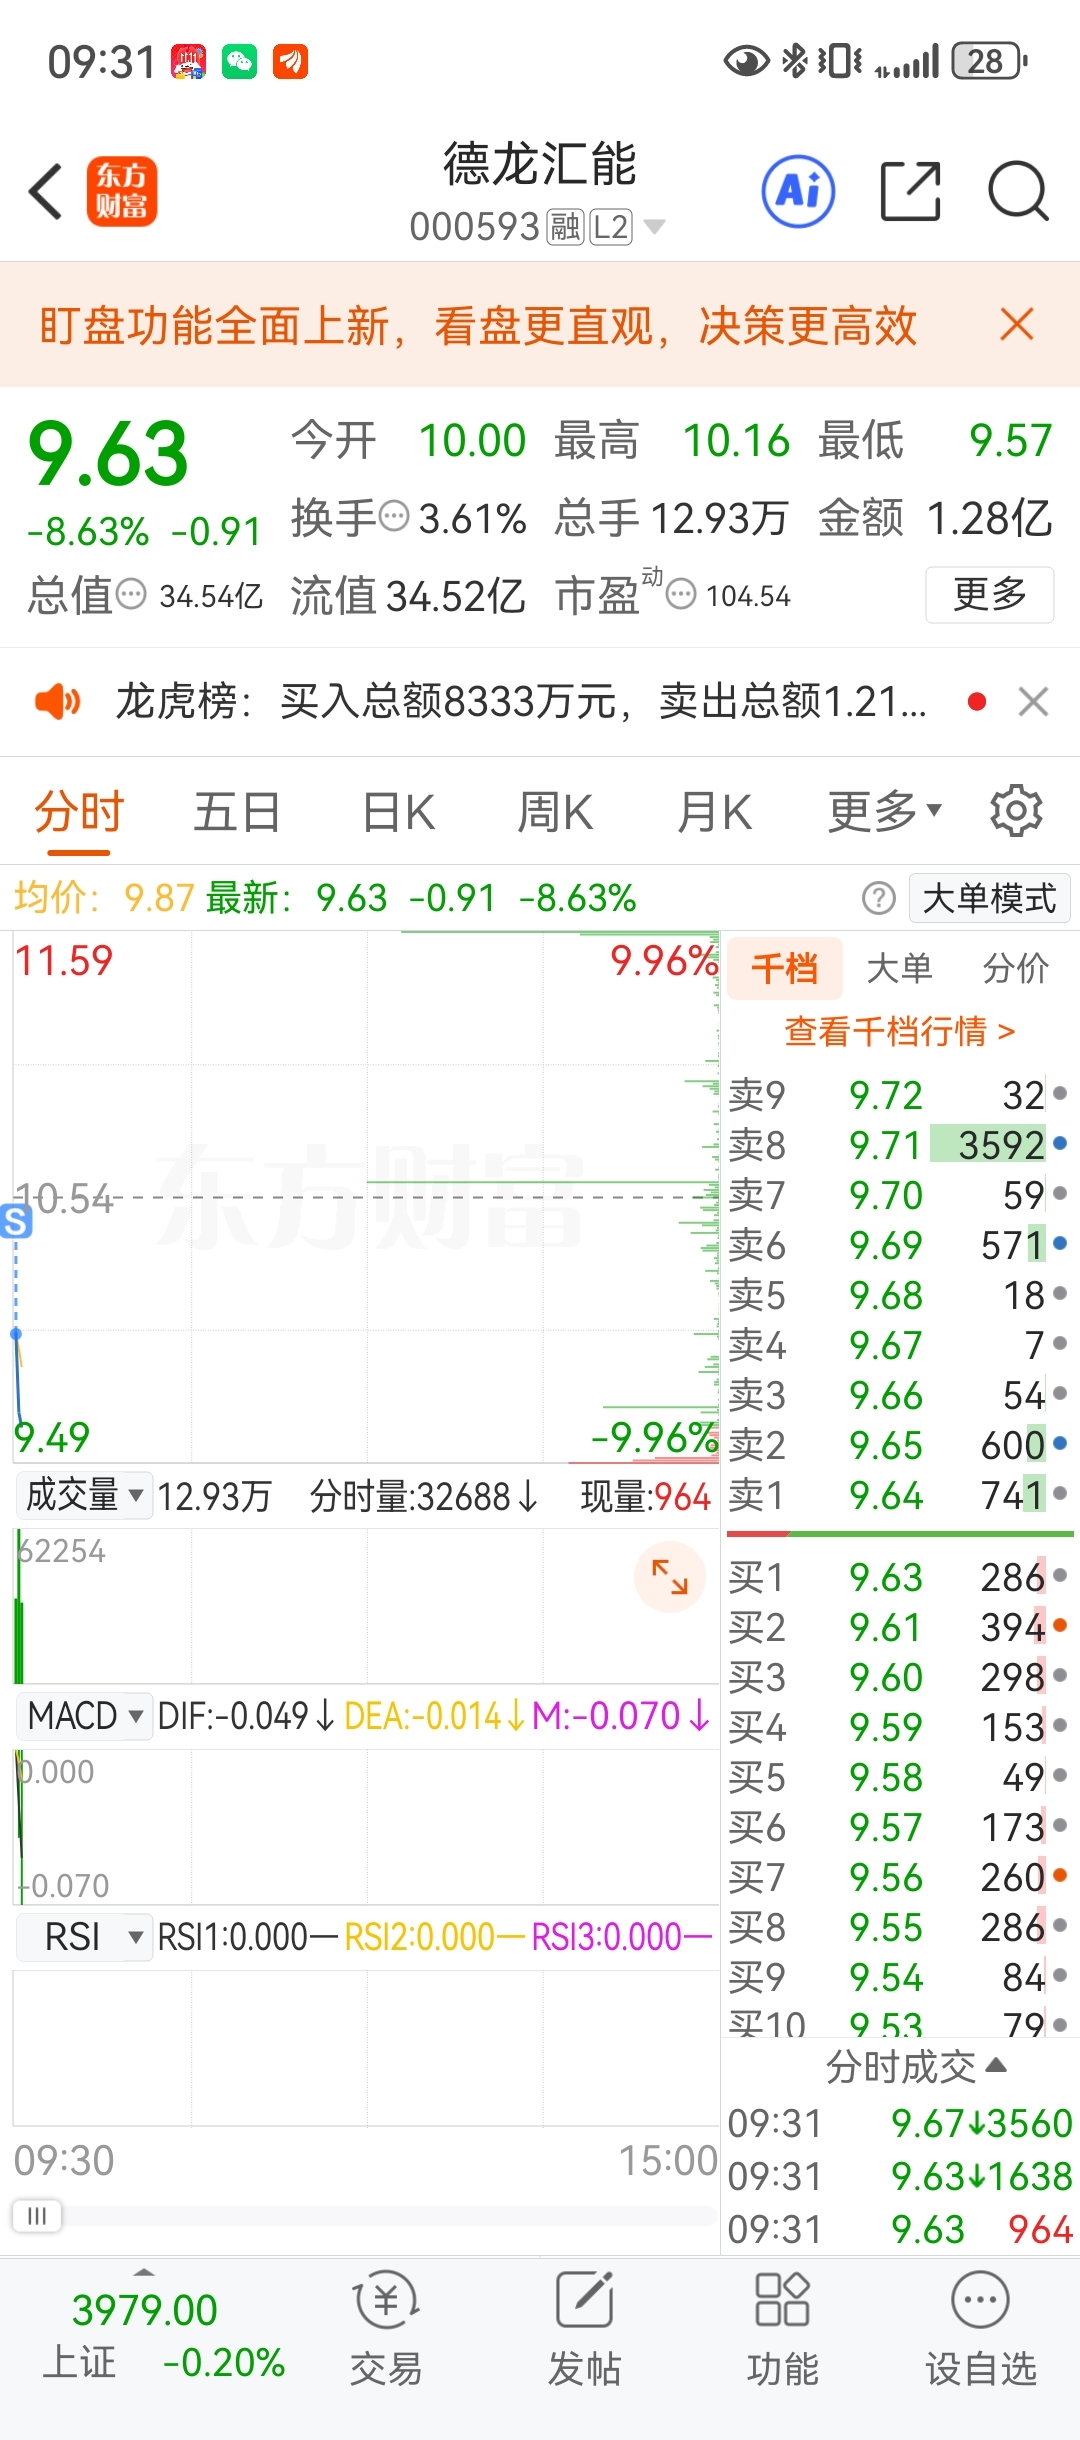
Task: Tap the 更多 stats button
Action: coord(989,594)
